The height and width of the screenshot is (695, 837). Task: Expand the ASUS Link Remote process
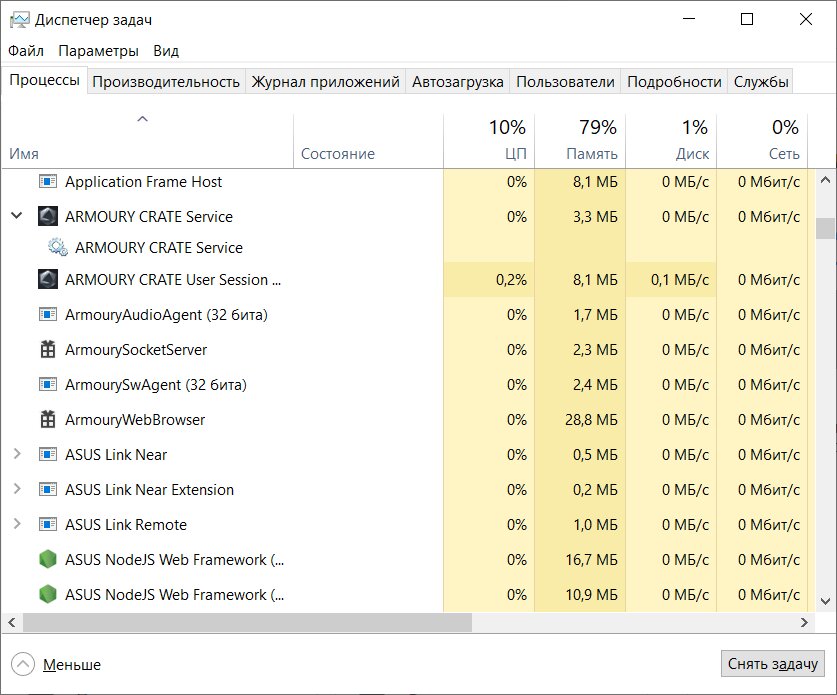[x=17, y=524]
